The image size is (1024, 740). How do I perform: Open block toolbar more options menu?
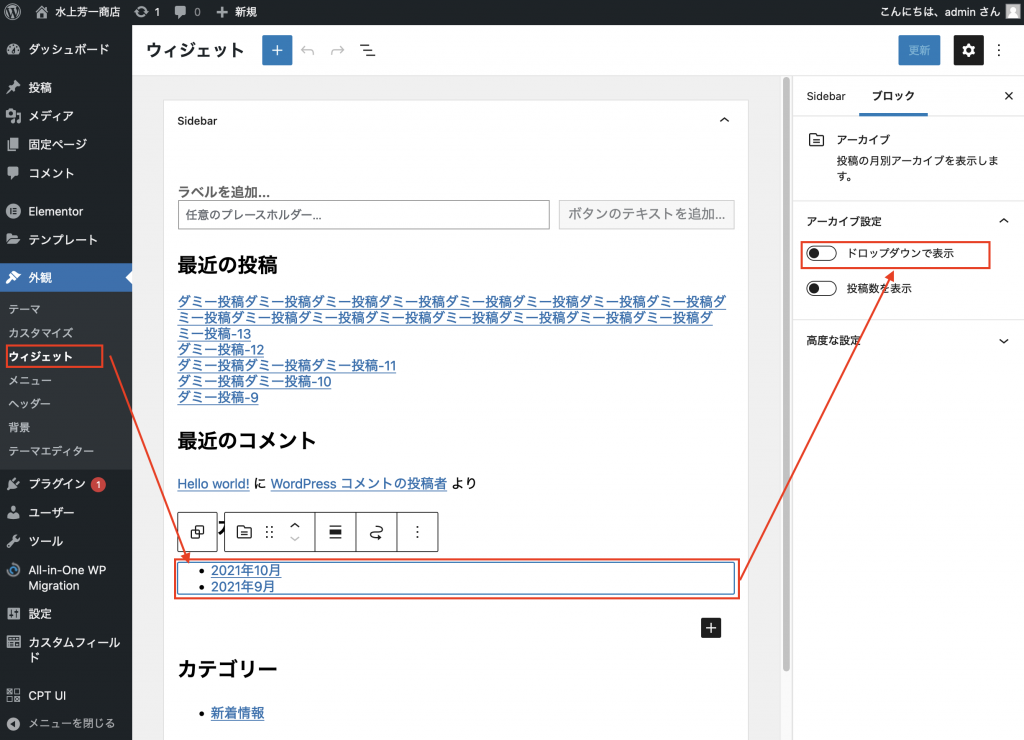pyautogui.click(x=418, y=532)
